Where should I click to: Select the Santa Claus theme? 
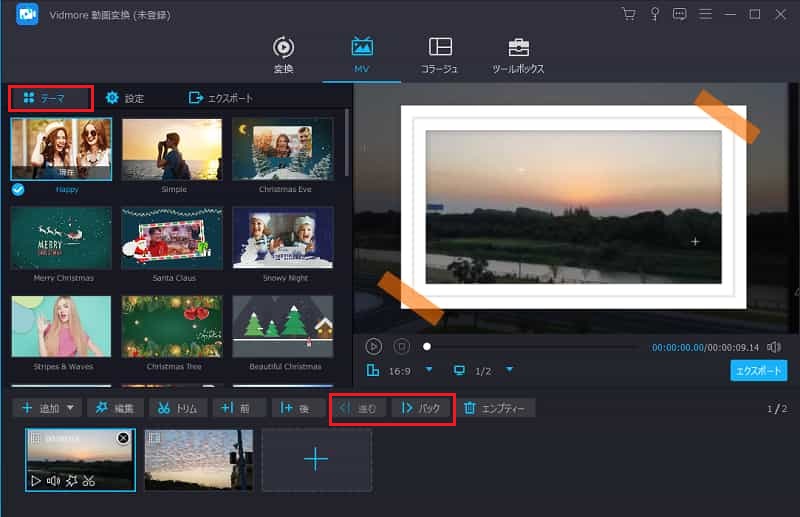point(172,238)
